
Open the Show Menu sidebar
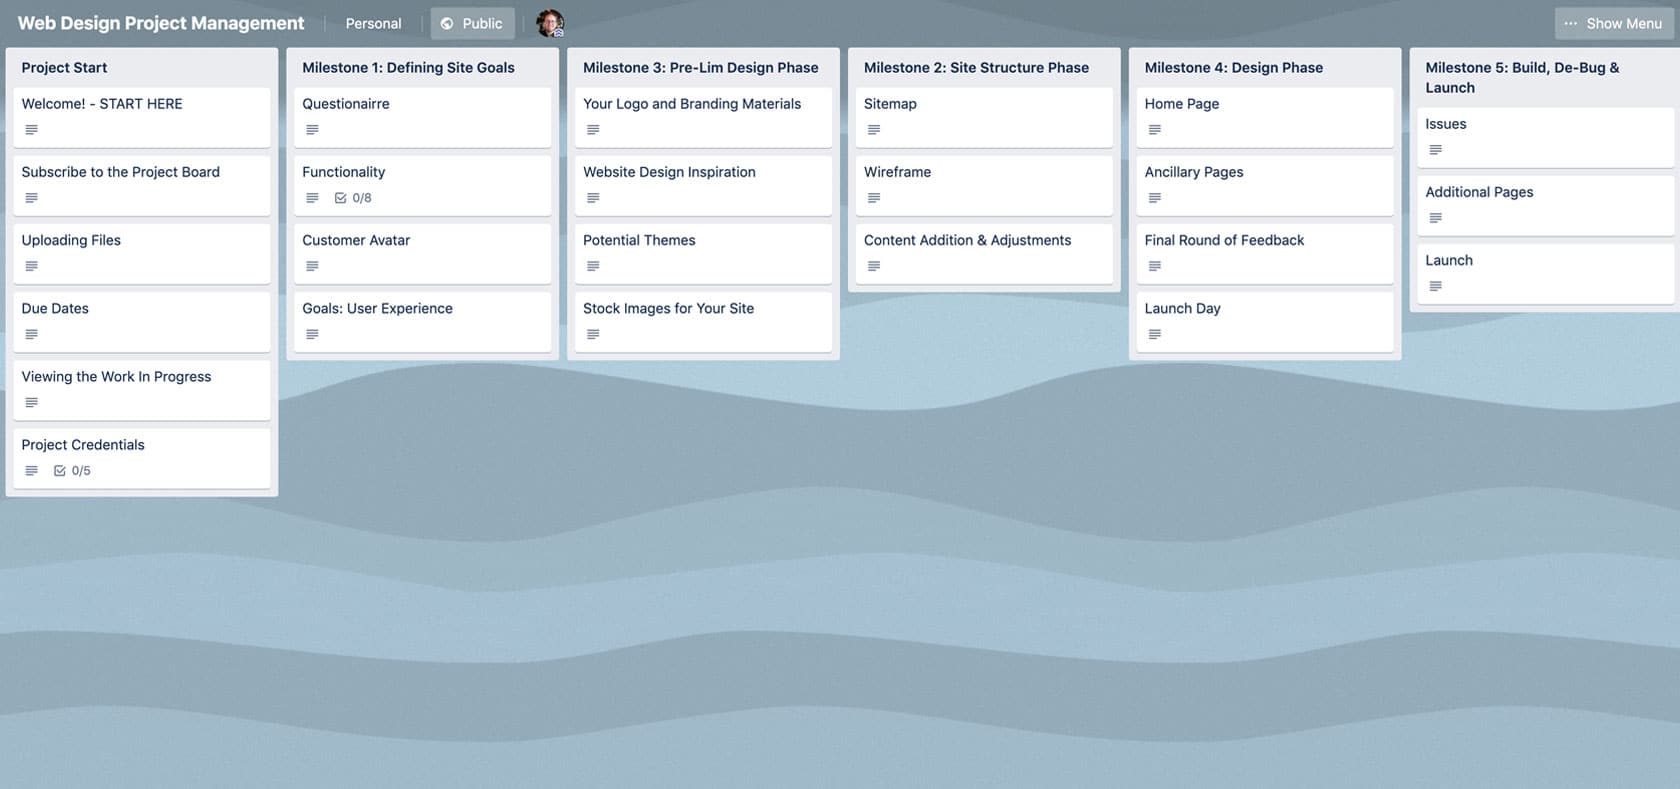click(1614, 23)
